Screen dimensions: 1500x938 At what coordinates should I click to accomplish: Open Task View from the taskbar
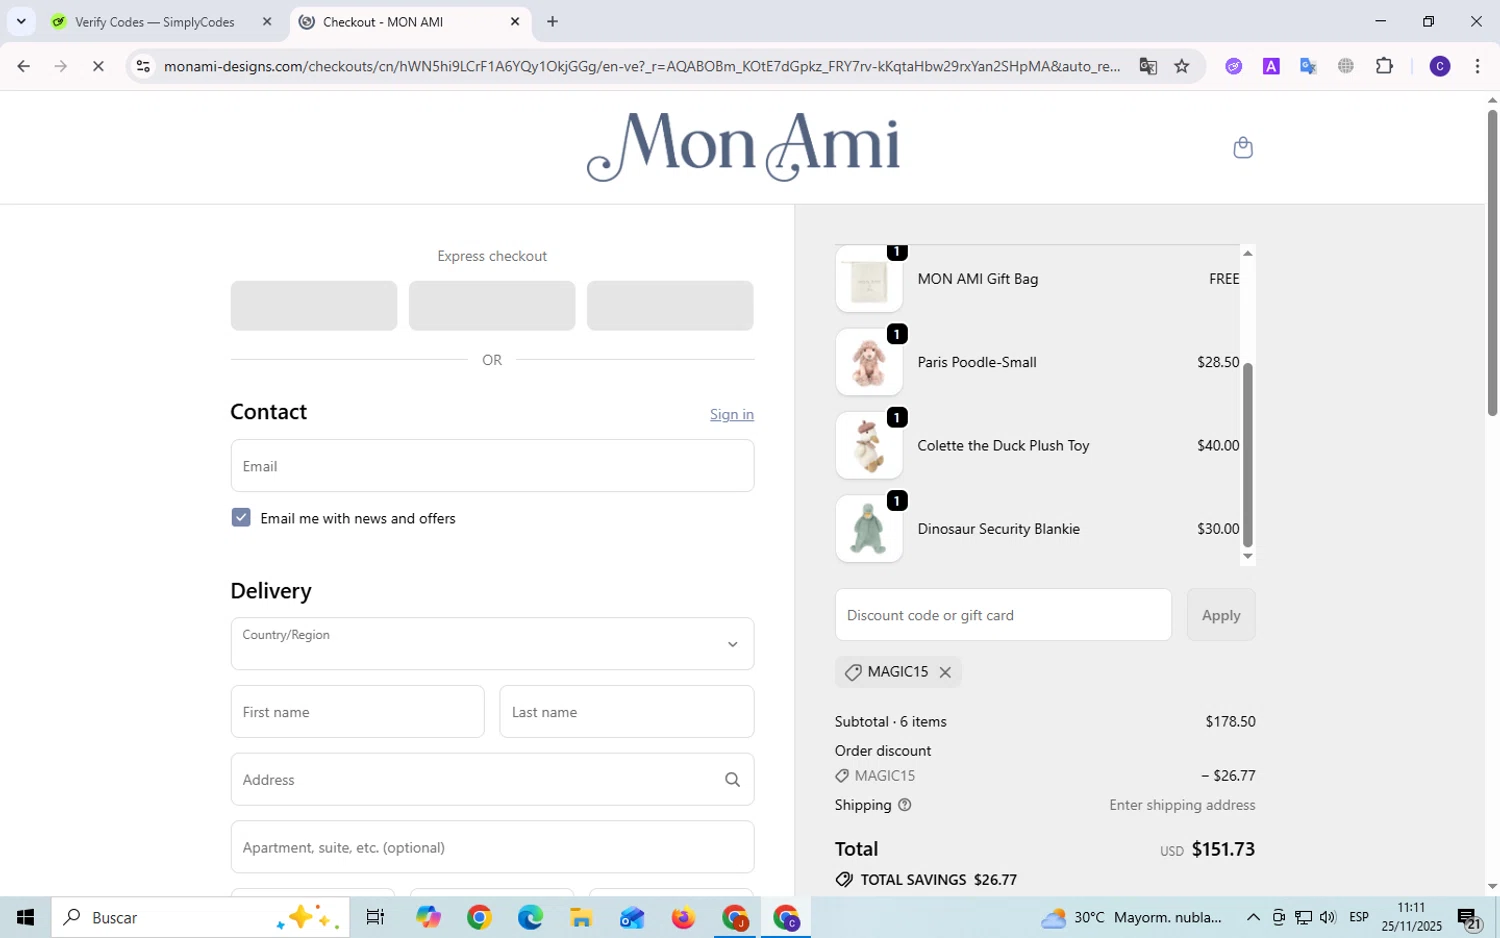[376, 917]
